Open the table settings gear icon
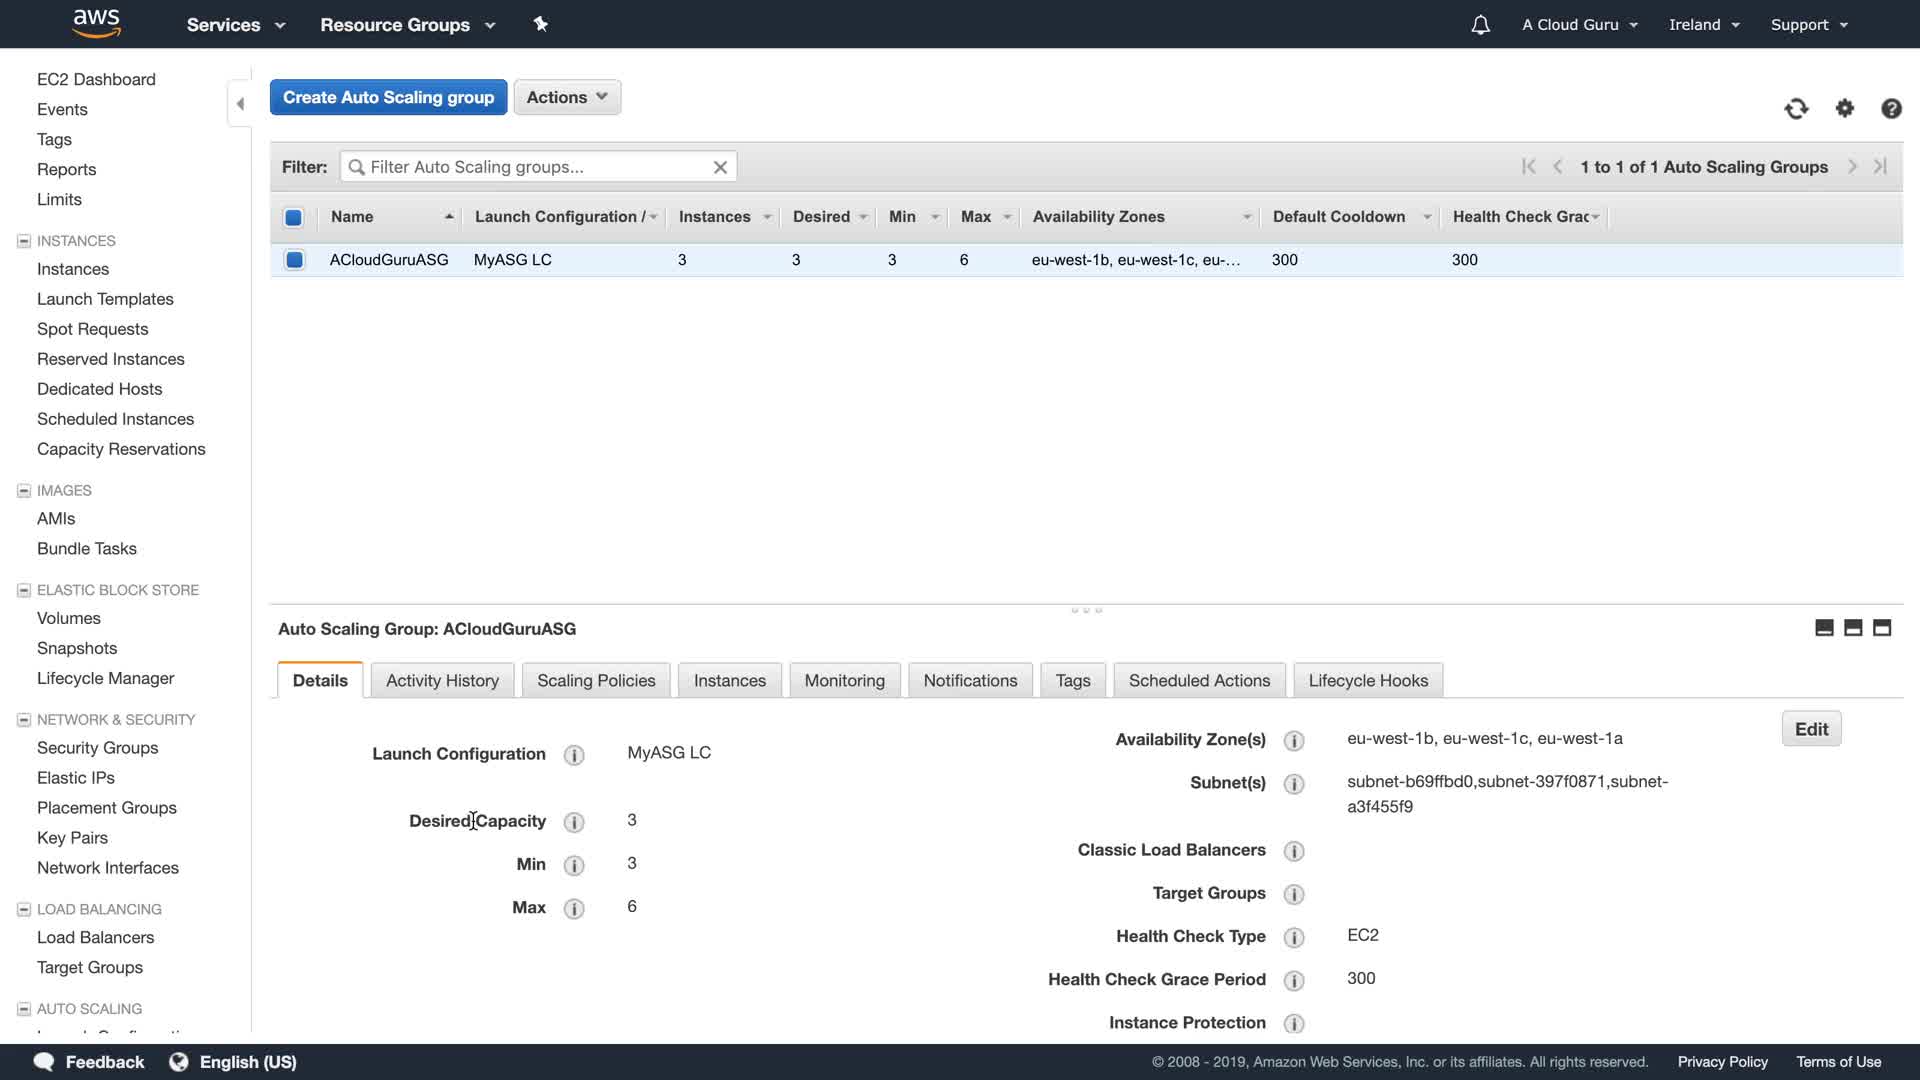The width and height of the screenshot is (1920, 1080). [1844, 109]
